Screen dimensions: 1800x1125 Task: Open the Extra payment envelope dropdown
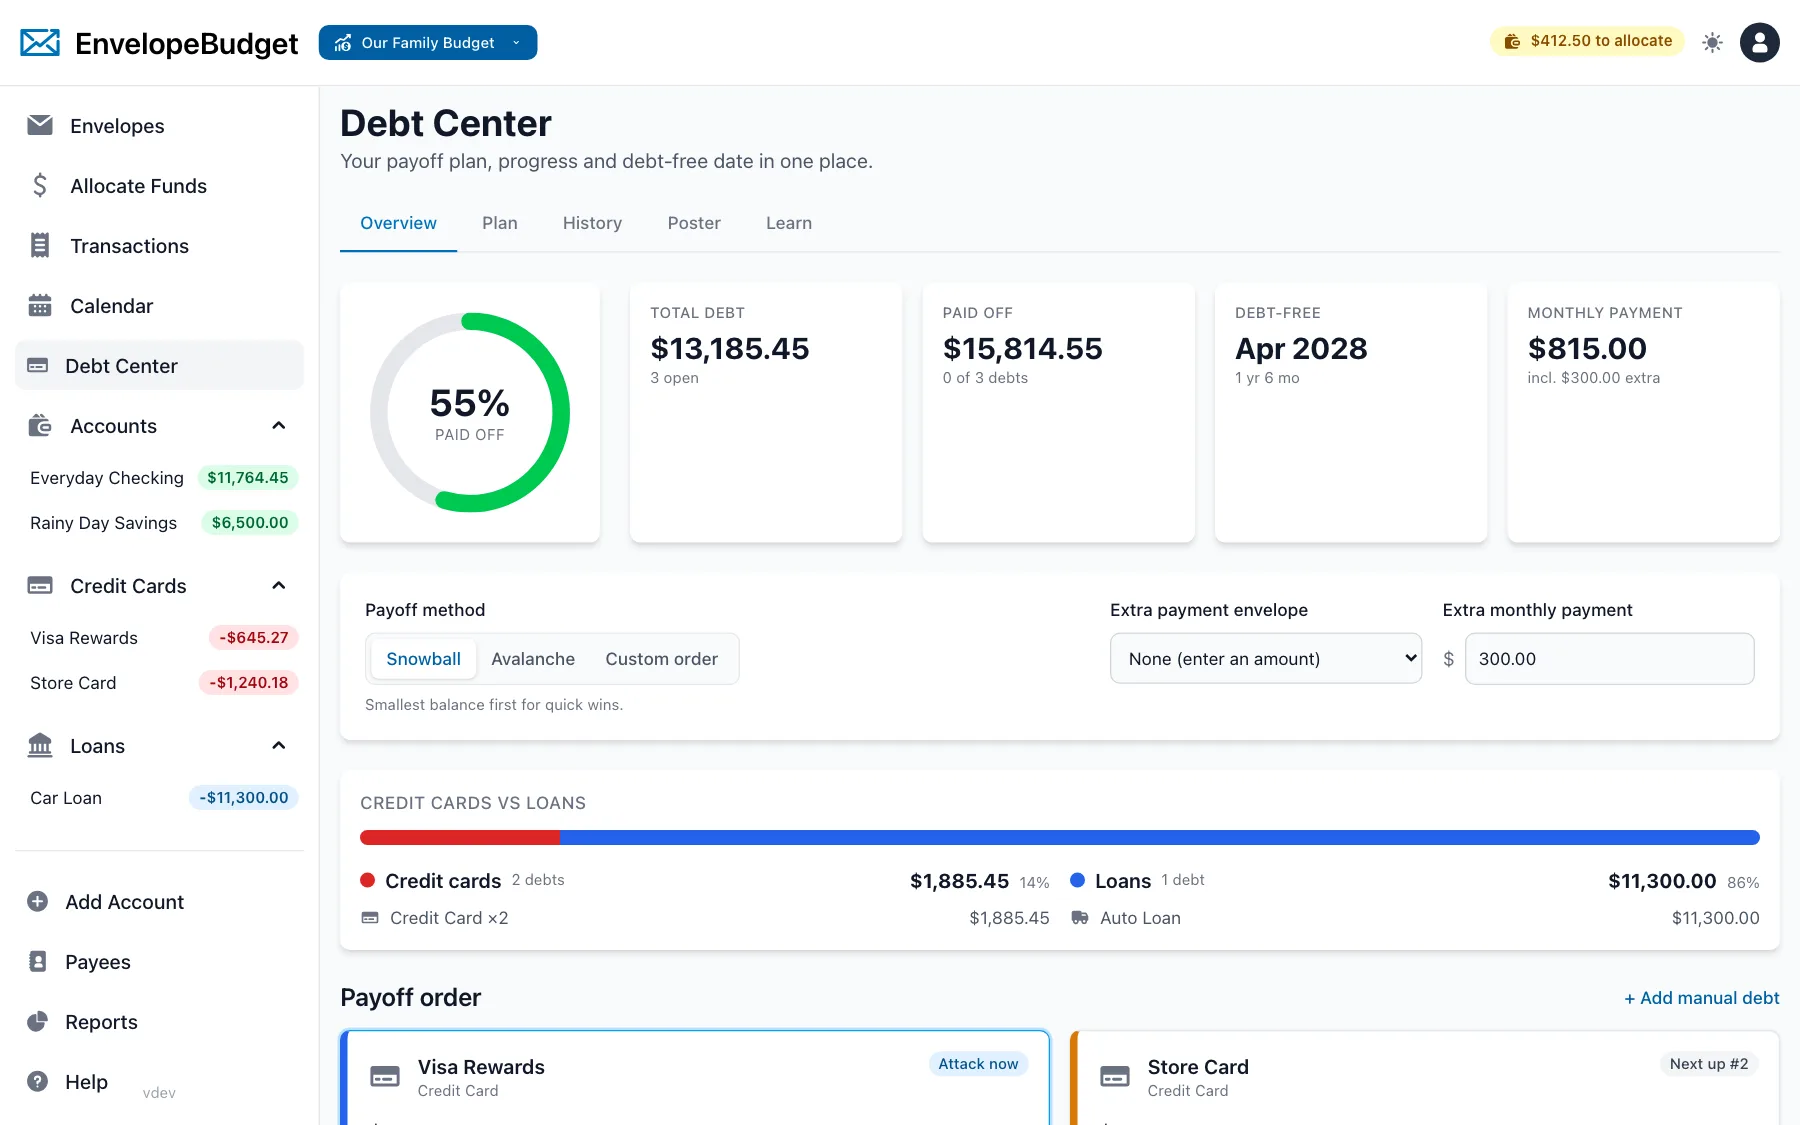(x=1266, y=659)
